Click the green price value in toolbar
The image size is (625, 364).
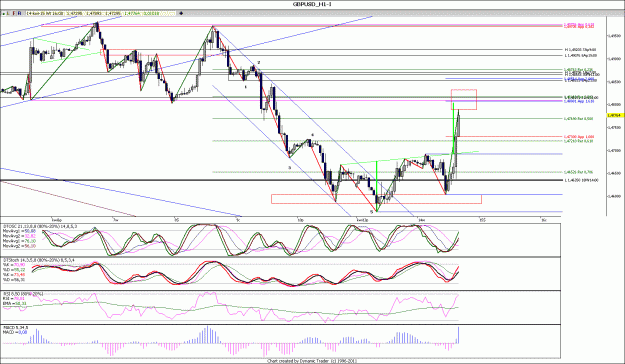[133, 13]
